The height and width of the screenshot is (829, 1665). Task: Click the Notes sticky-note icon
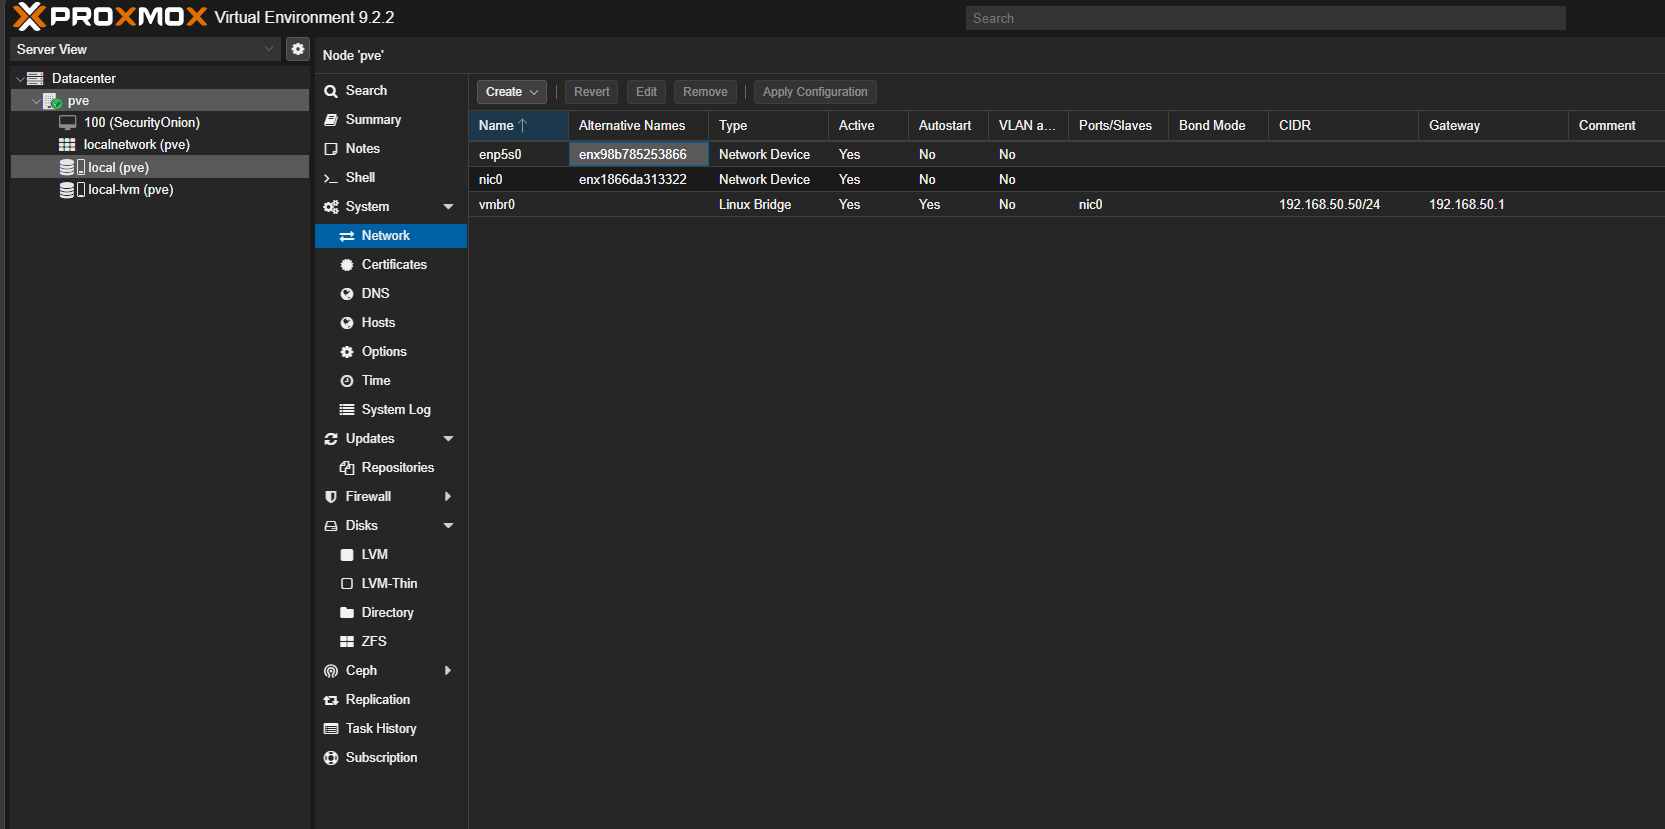click(331, 149)
